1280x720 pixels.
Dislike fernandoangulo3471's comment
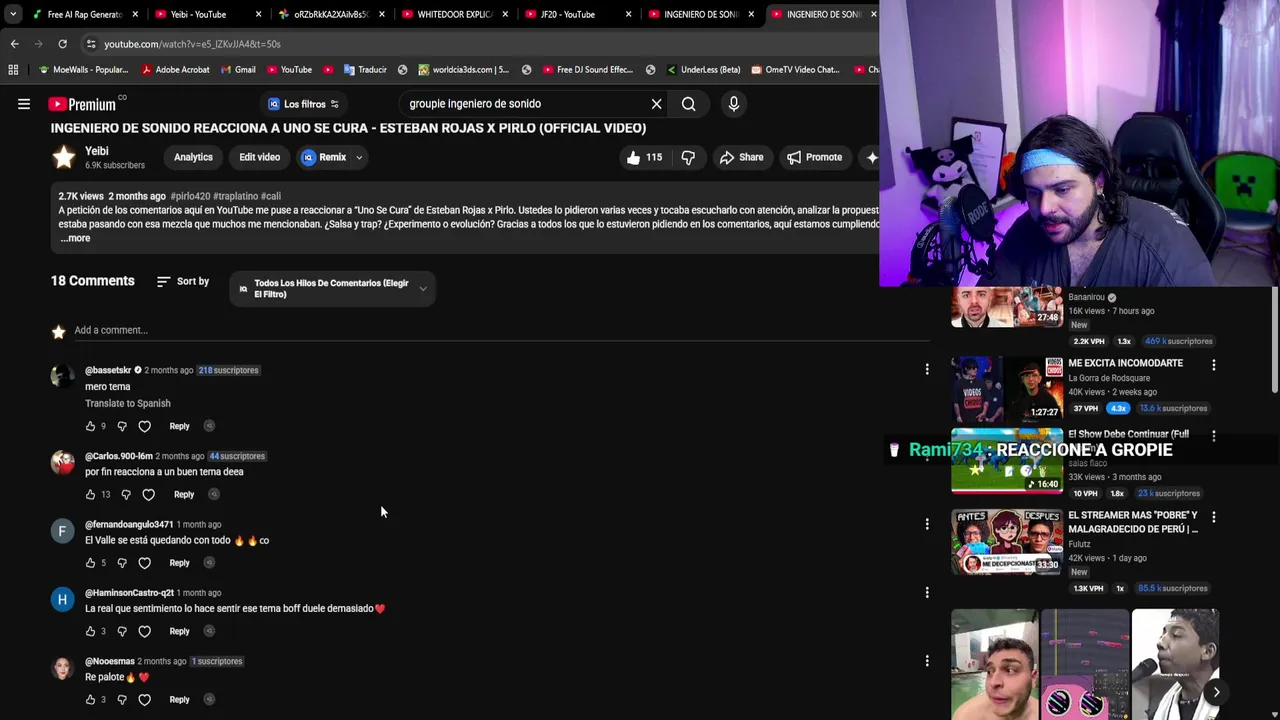coord(122,563)
